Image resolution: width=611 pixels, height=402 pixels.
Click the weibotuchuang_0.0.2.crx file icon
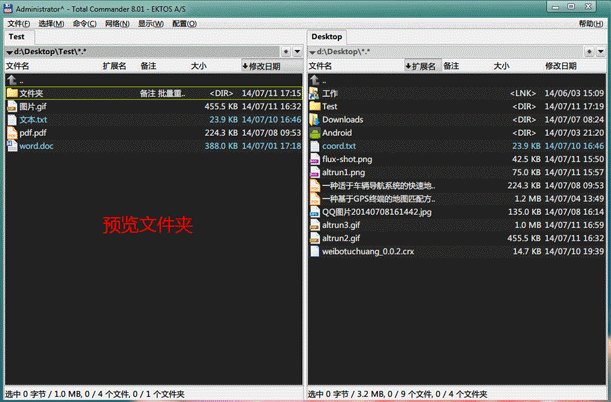(x=314, y=251)
